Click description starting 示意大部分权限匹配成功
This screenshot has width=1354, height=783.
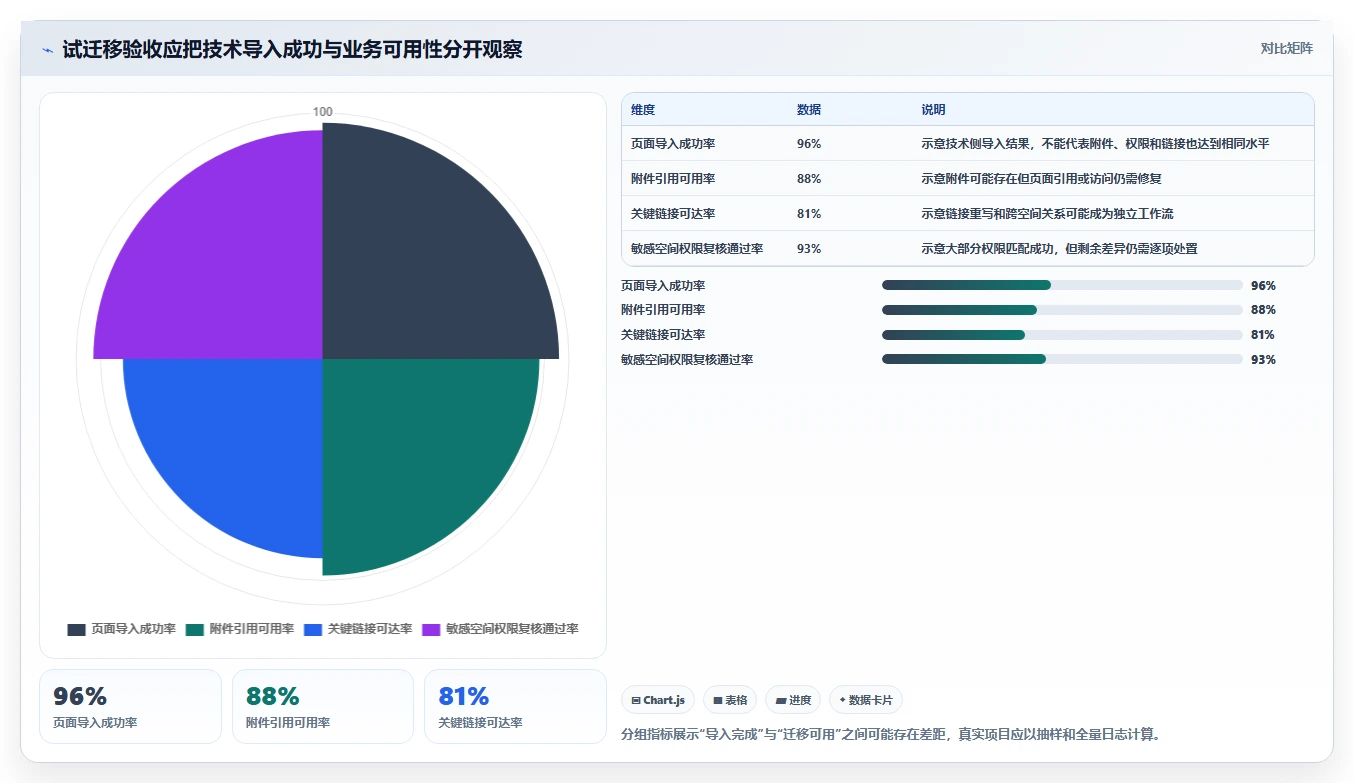pos(1059,249)
